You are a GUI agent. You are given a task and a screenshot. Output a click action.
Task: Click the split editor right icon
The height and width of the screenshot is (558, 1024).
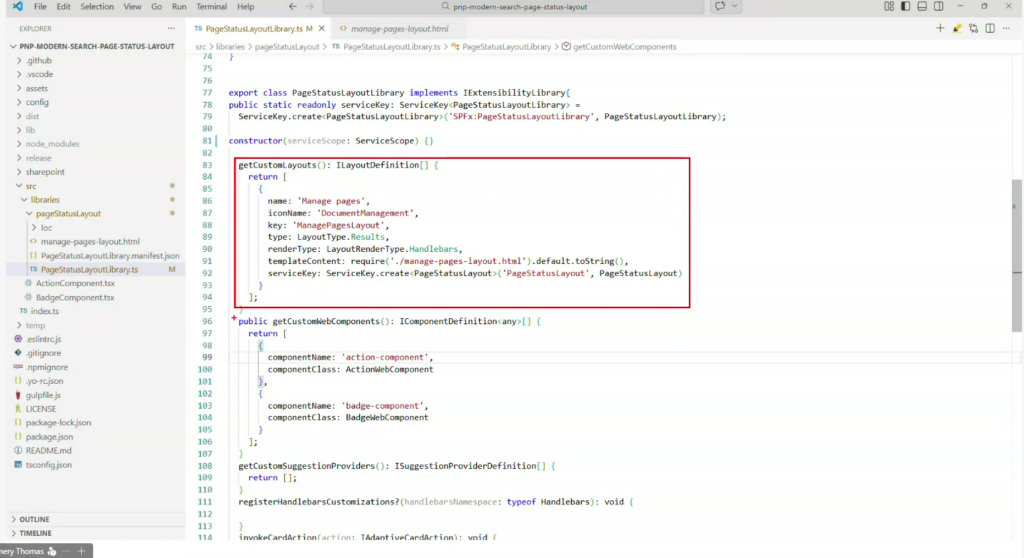991,28
